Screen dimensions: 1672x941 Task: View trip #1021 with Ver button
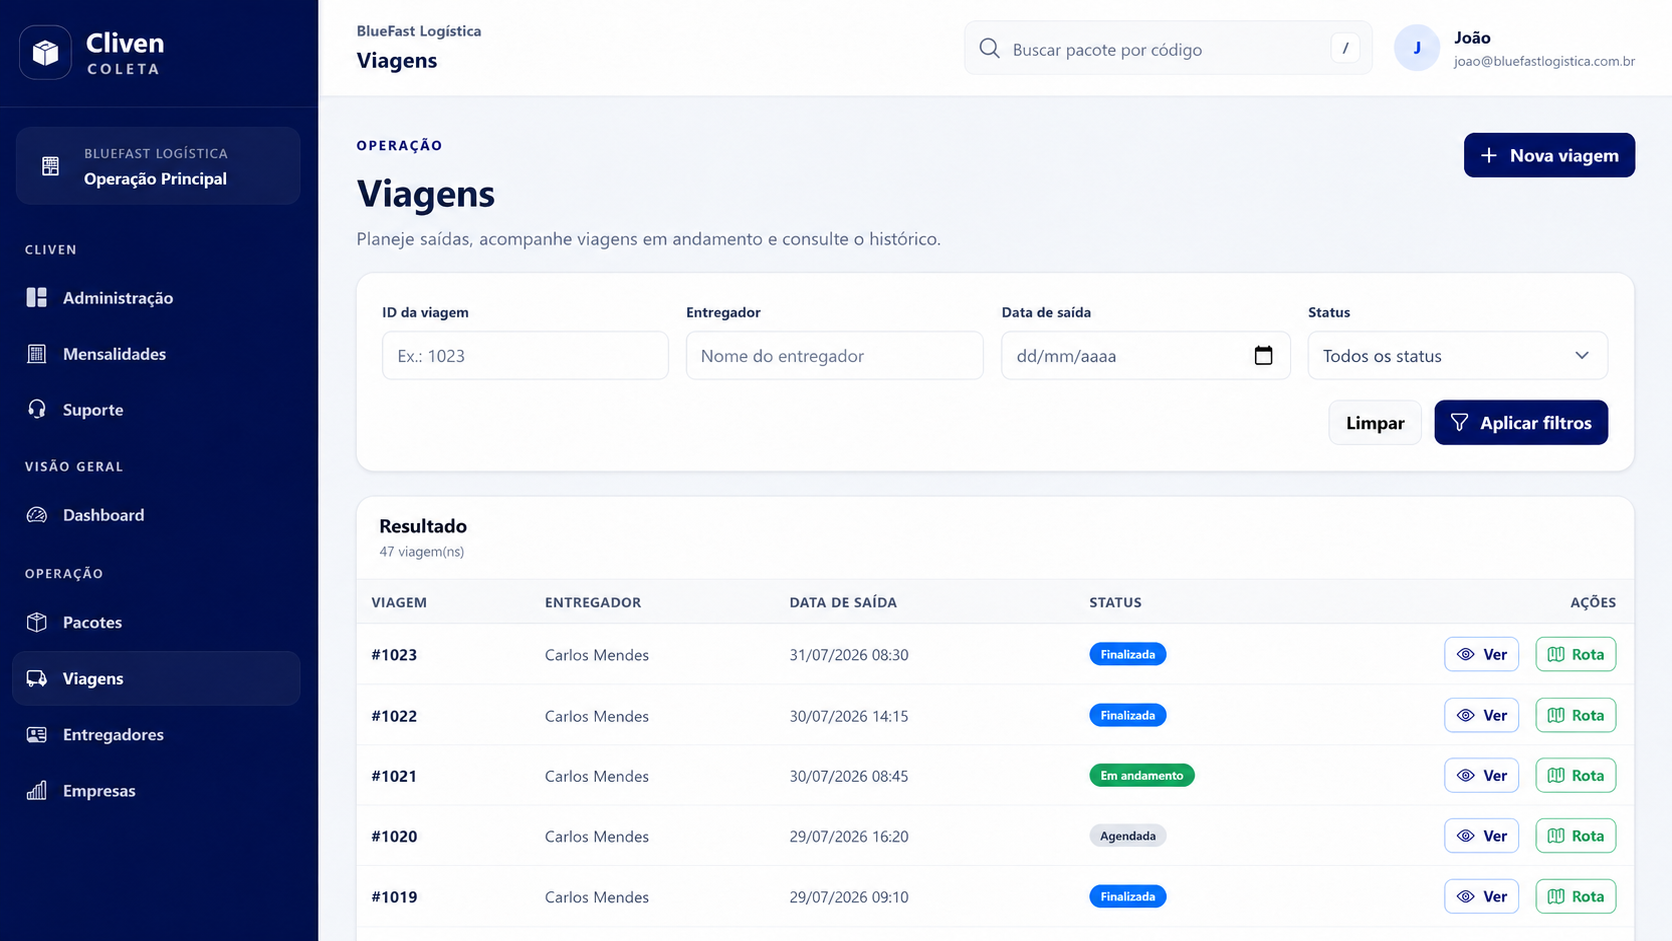point(1482,775)
